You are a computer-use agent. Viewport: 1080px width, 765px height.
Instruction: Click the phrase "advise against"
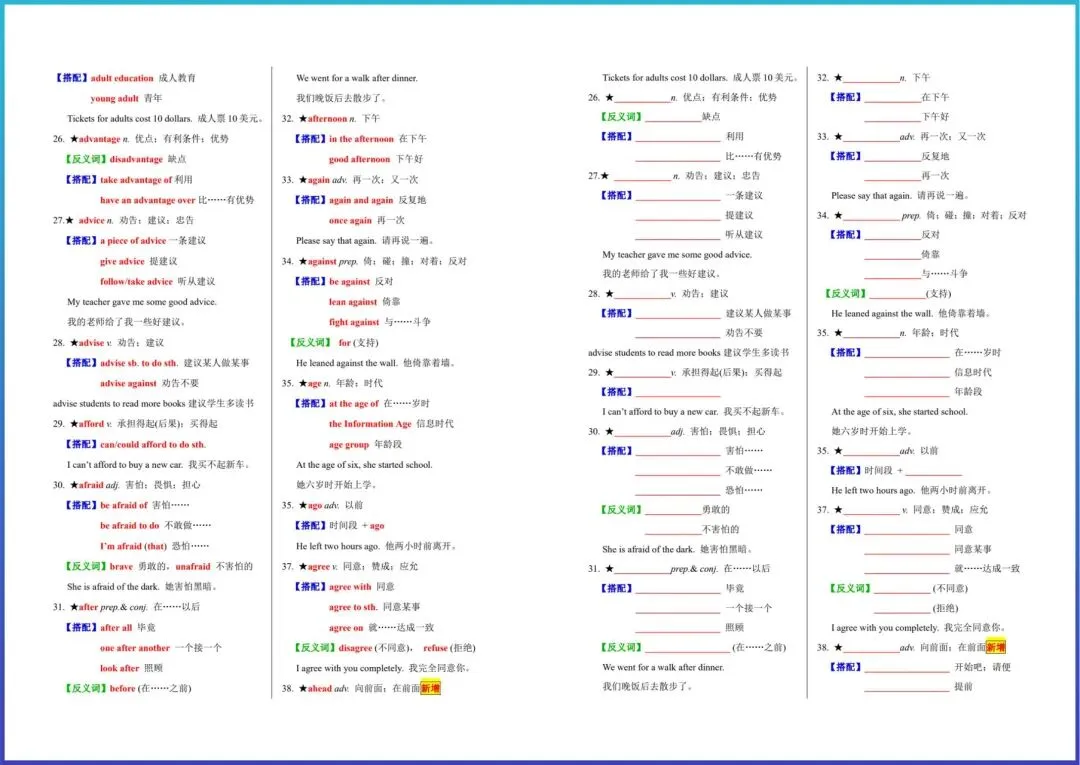tap(128, 384)
